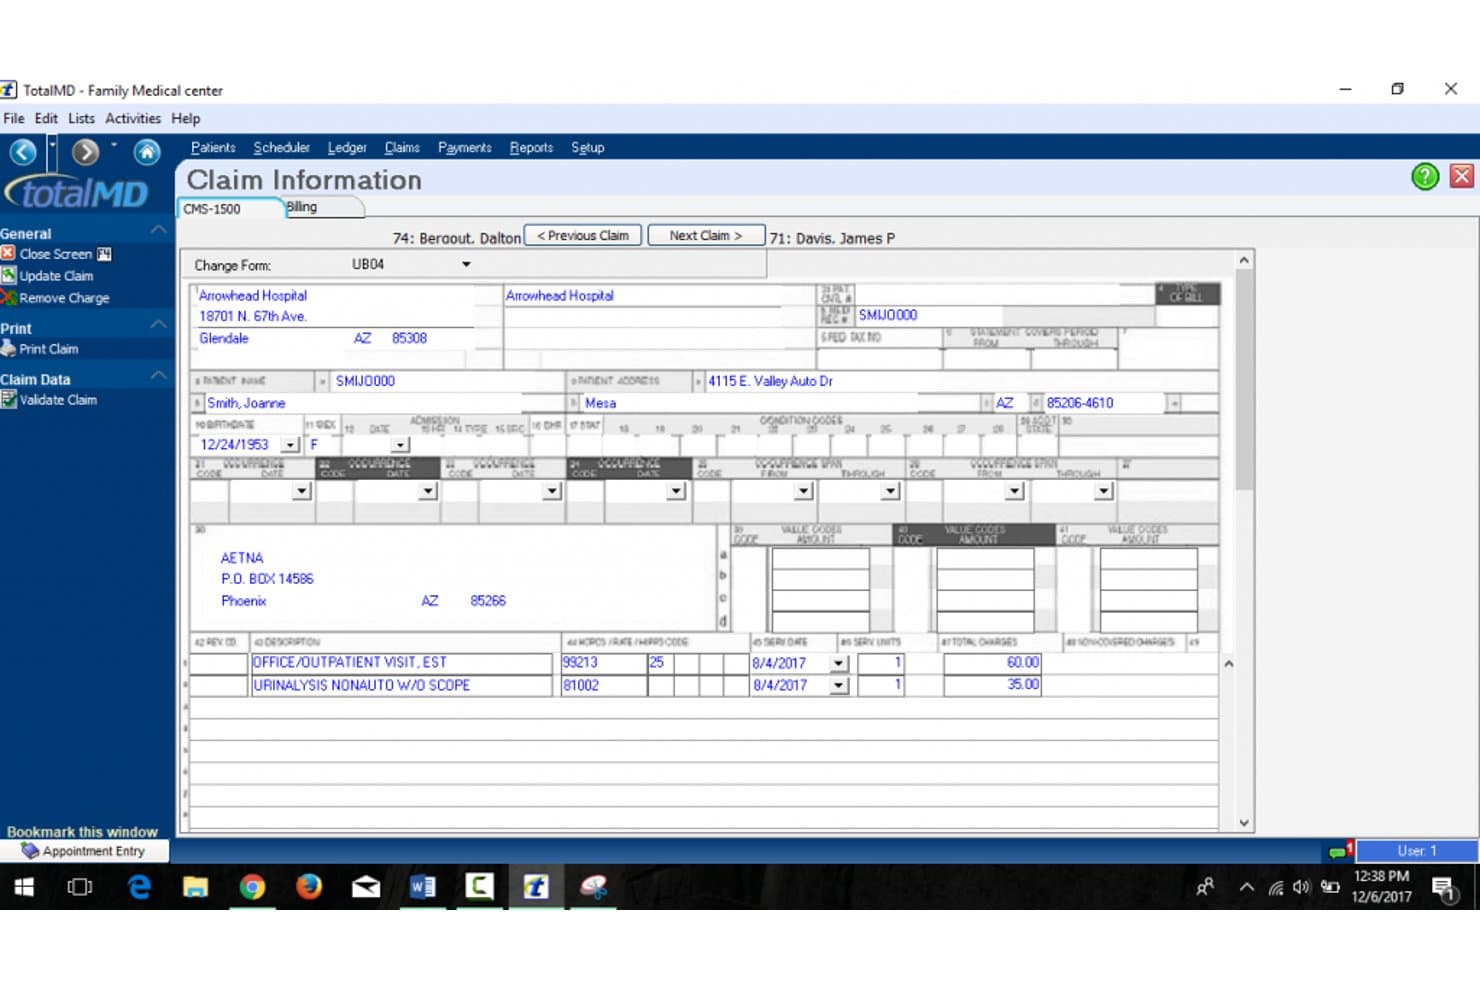Viewport: 1480px width, 987px height.
Task: Open the birthdate 12/24/1953 date dropdown
Action: tap(290, 445)
